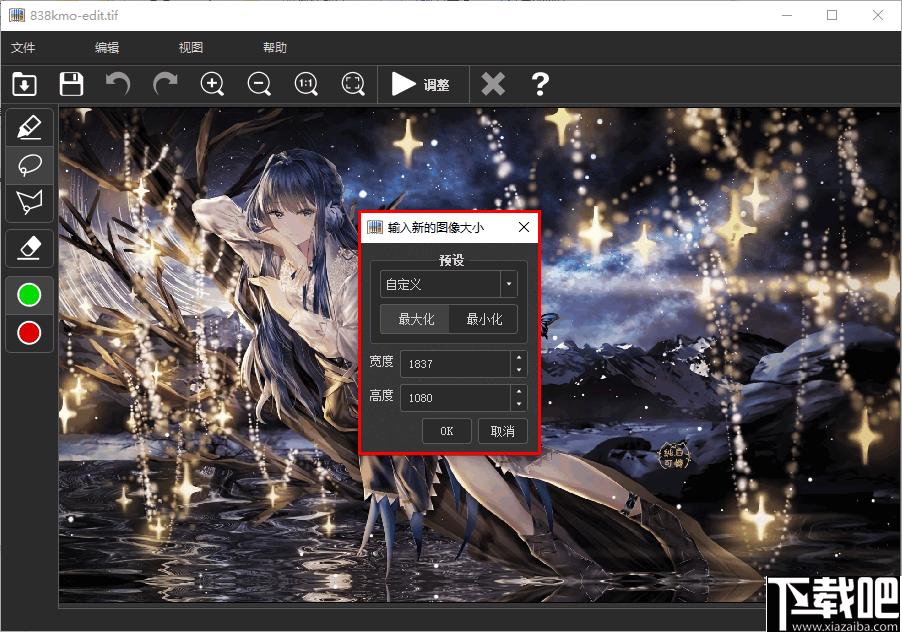The image size is (902, 632).
Task: Close the main application window
Action: click(878, 16)
